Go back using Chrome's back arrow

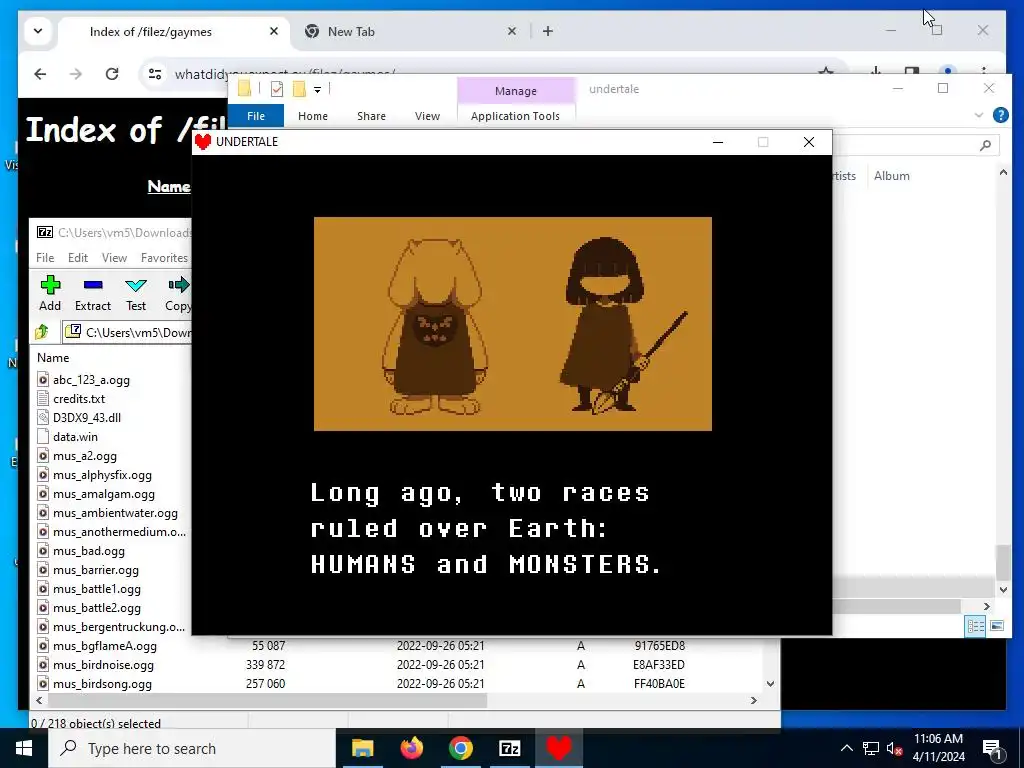[40, 74]
